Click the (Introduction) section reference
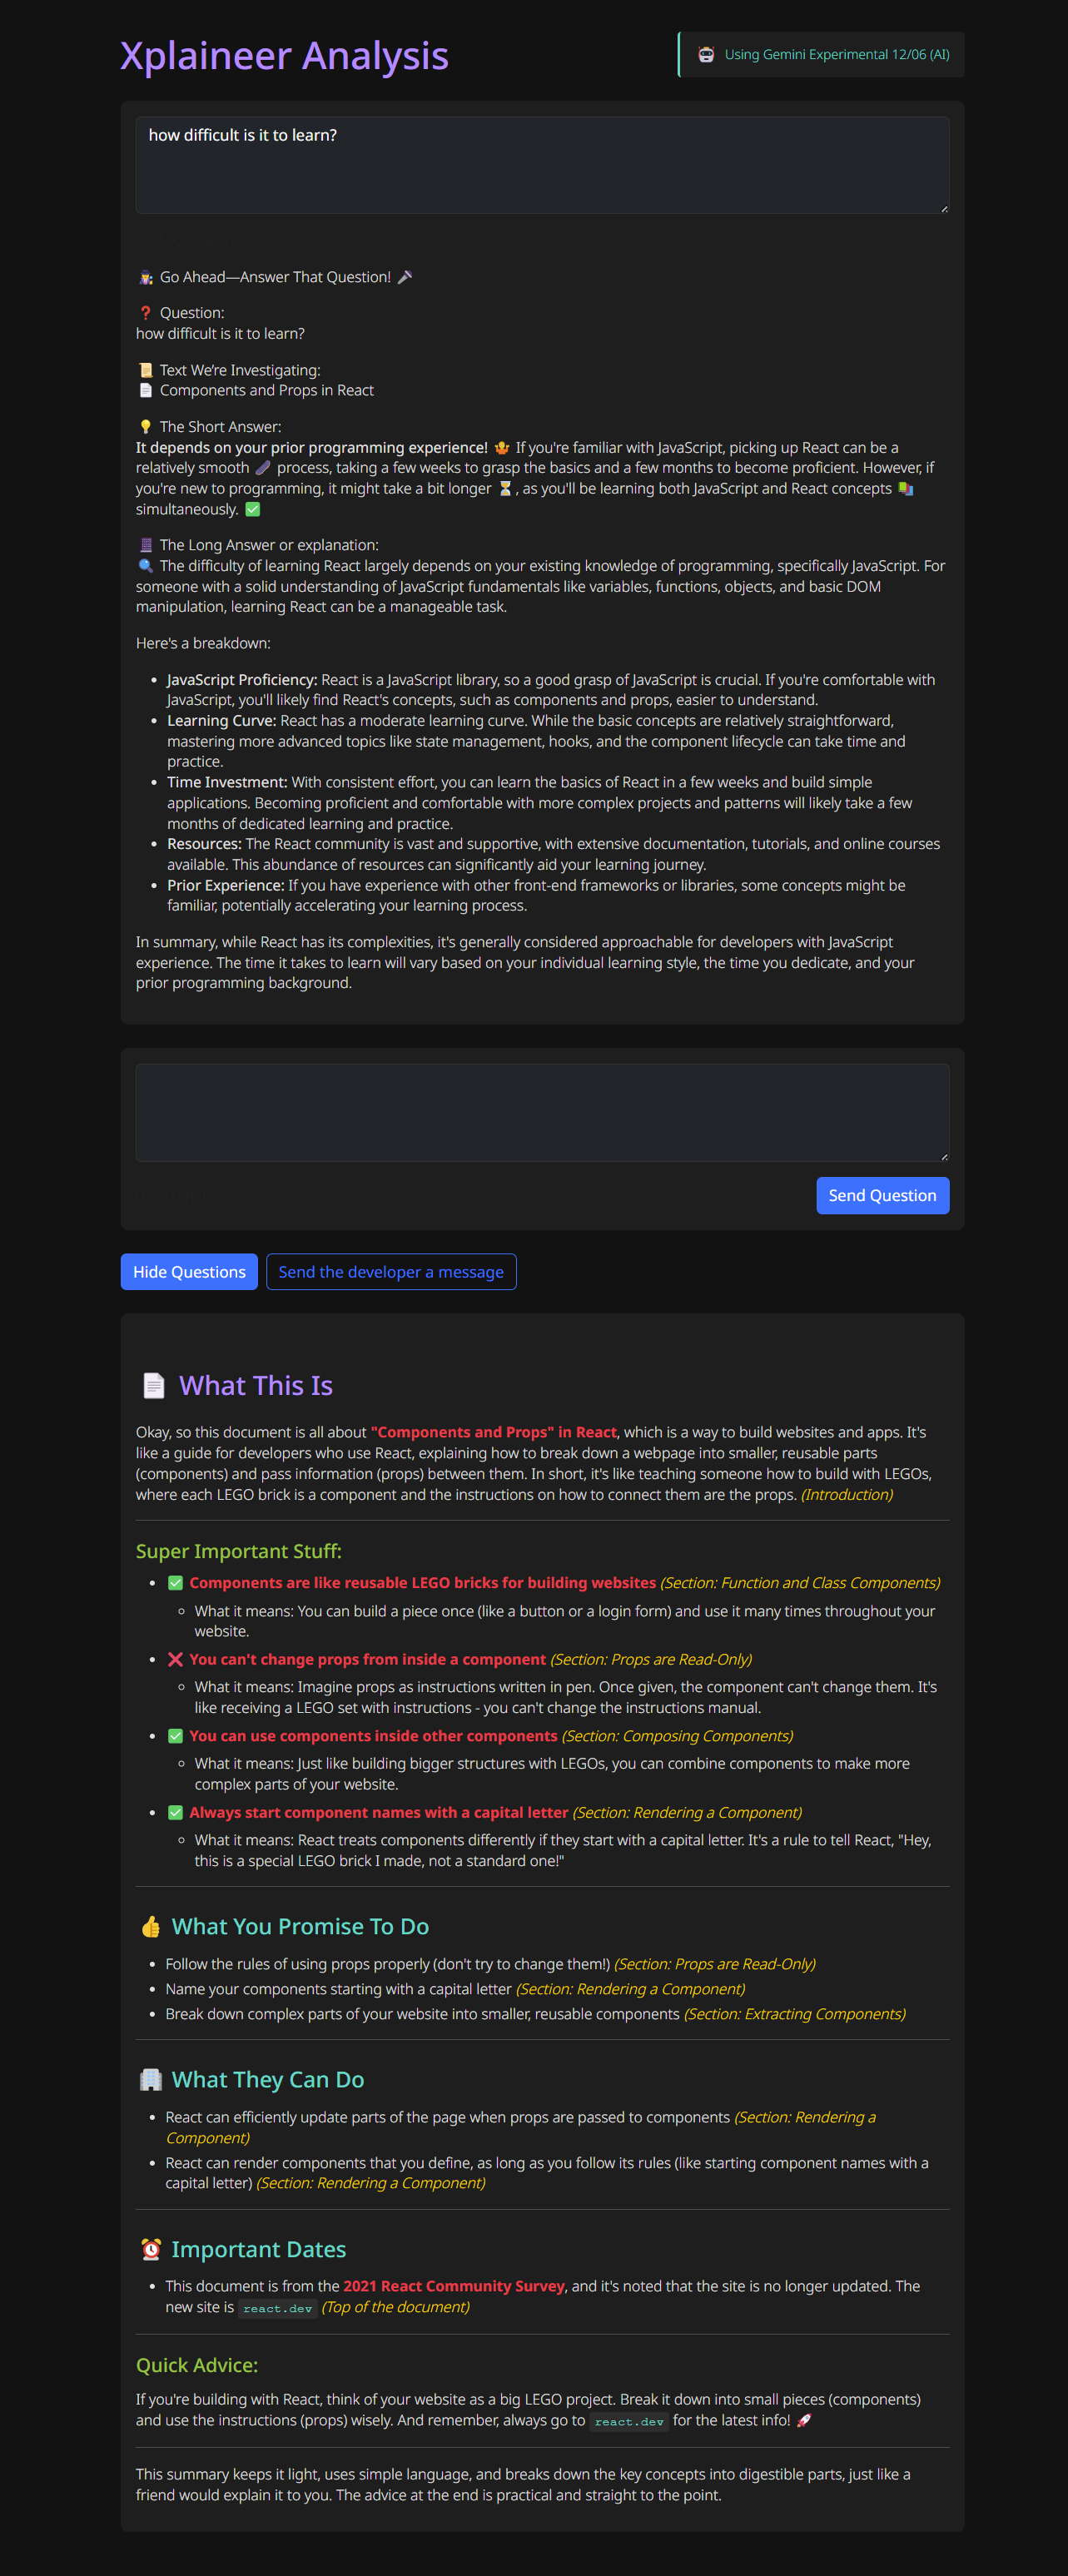The height and width of the screenshot is (2576, 1068). 847,1494
